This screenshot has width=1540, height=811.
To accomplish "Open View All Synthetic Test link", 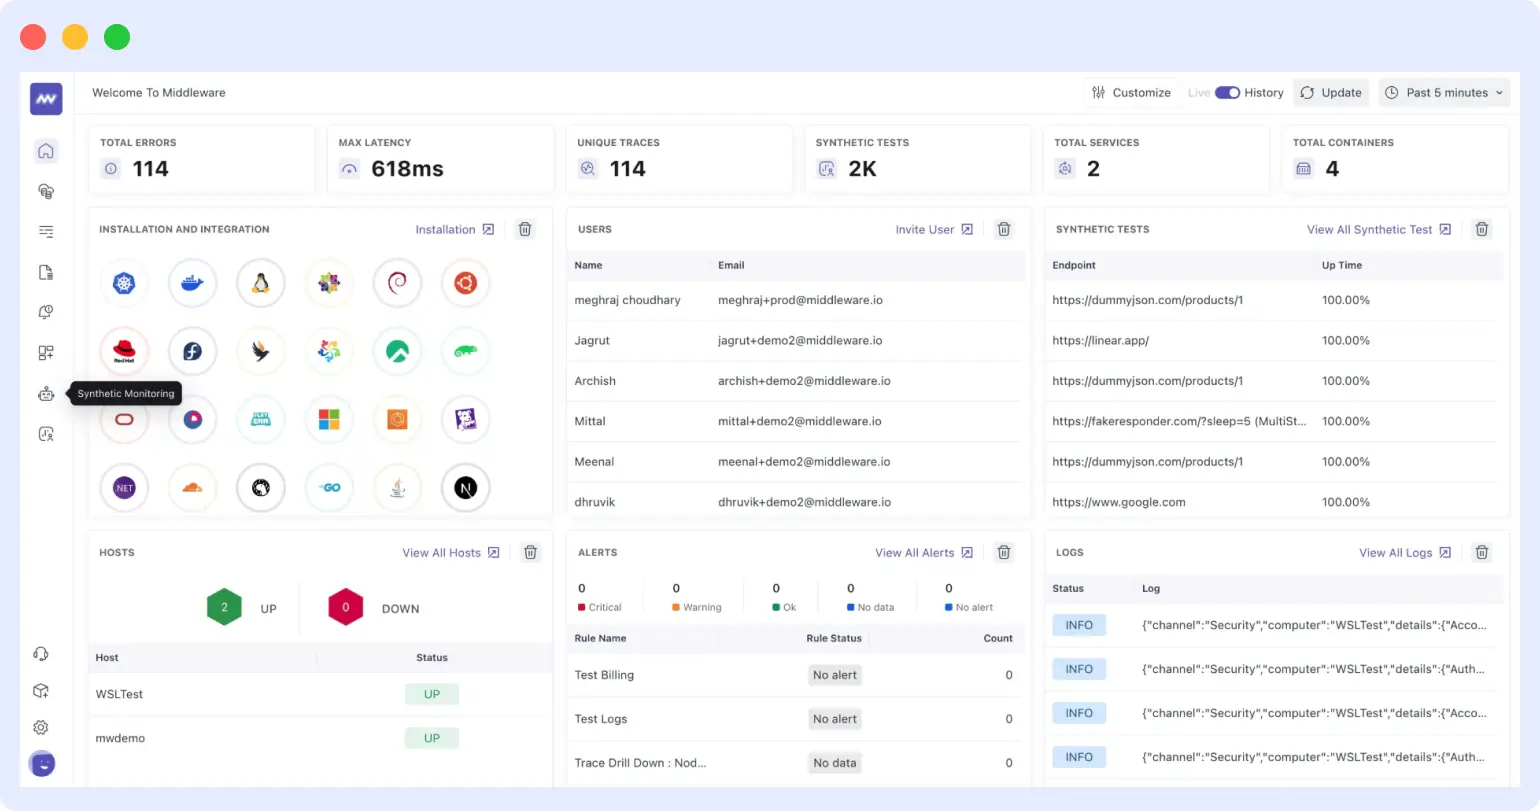I will tap(1379, 229).
